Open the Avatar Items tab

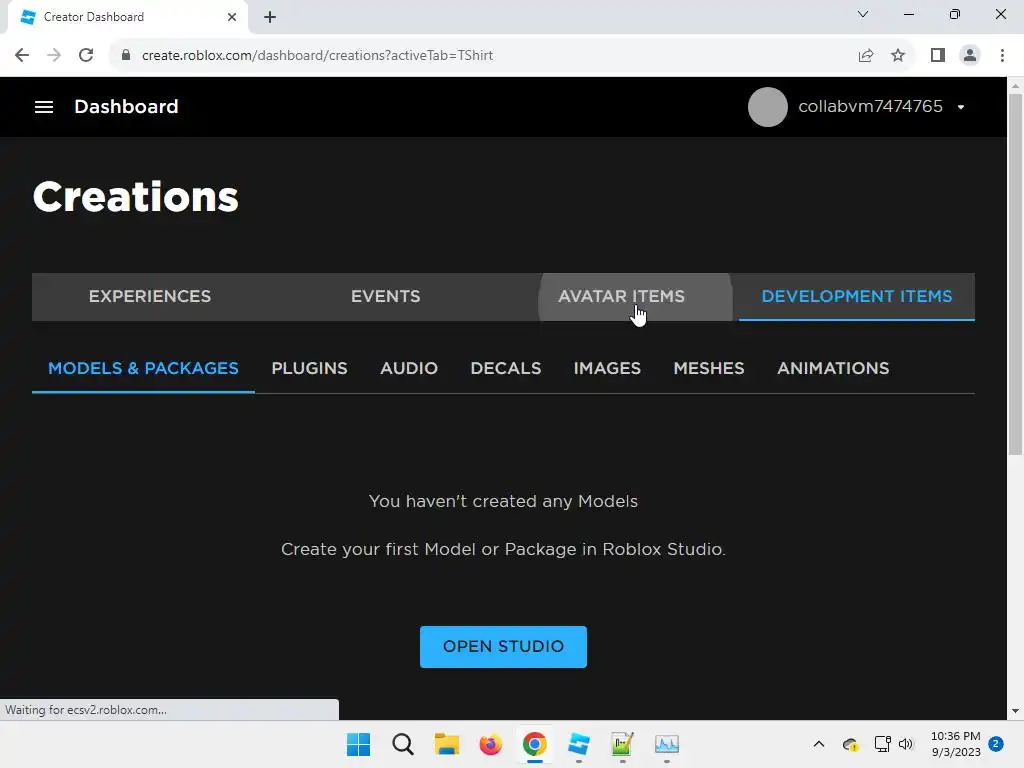click(621, 296)
